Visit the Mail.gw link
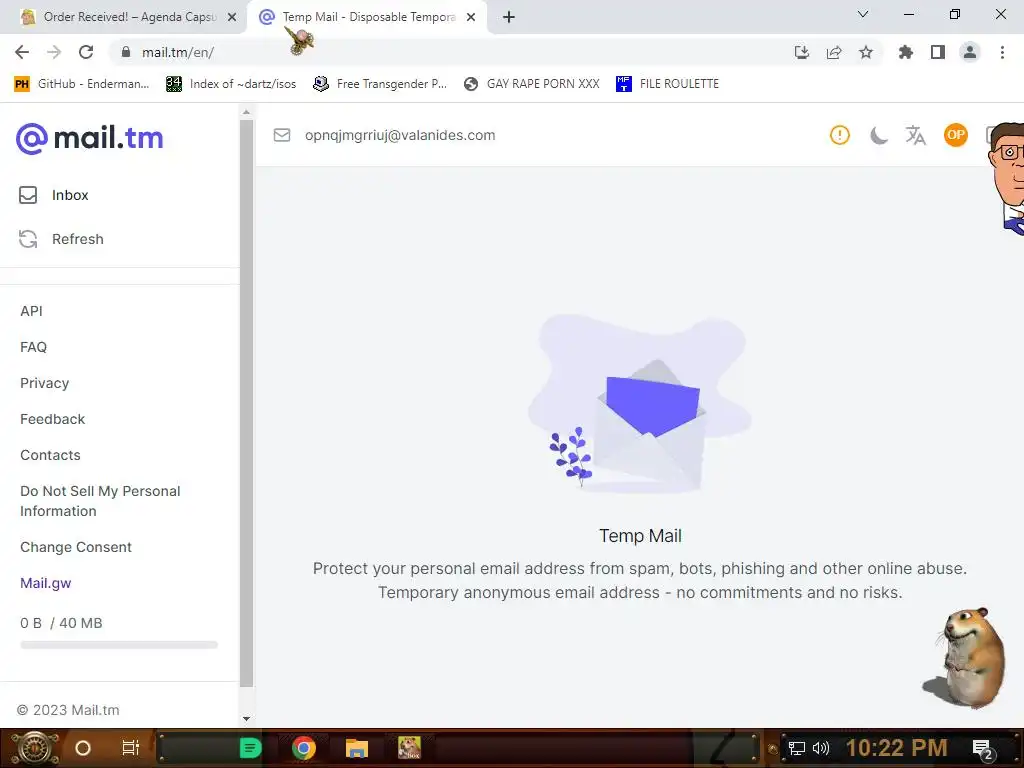This screenshot has height=768, width=1024. pyautogui.click(x=46, y=583)
